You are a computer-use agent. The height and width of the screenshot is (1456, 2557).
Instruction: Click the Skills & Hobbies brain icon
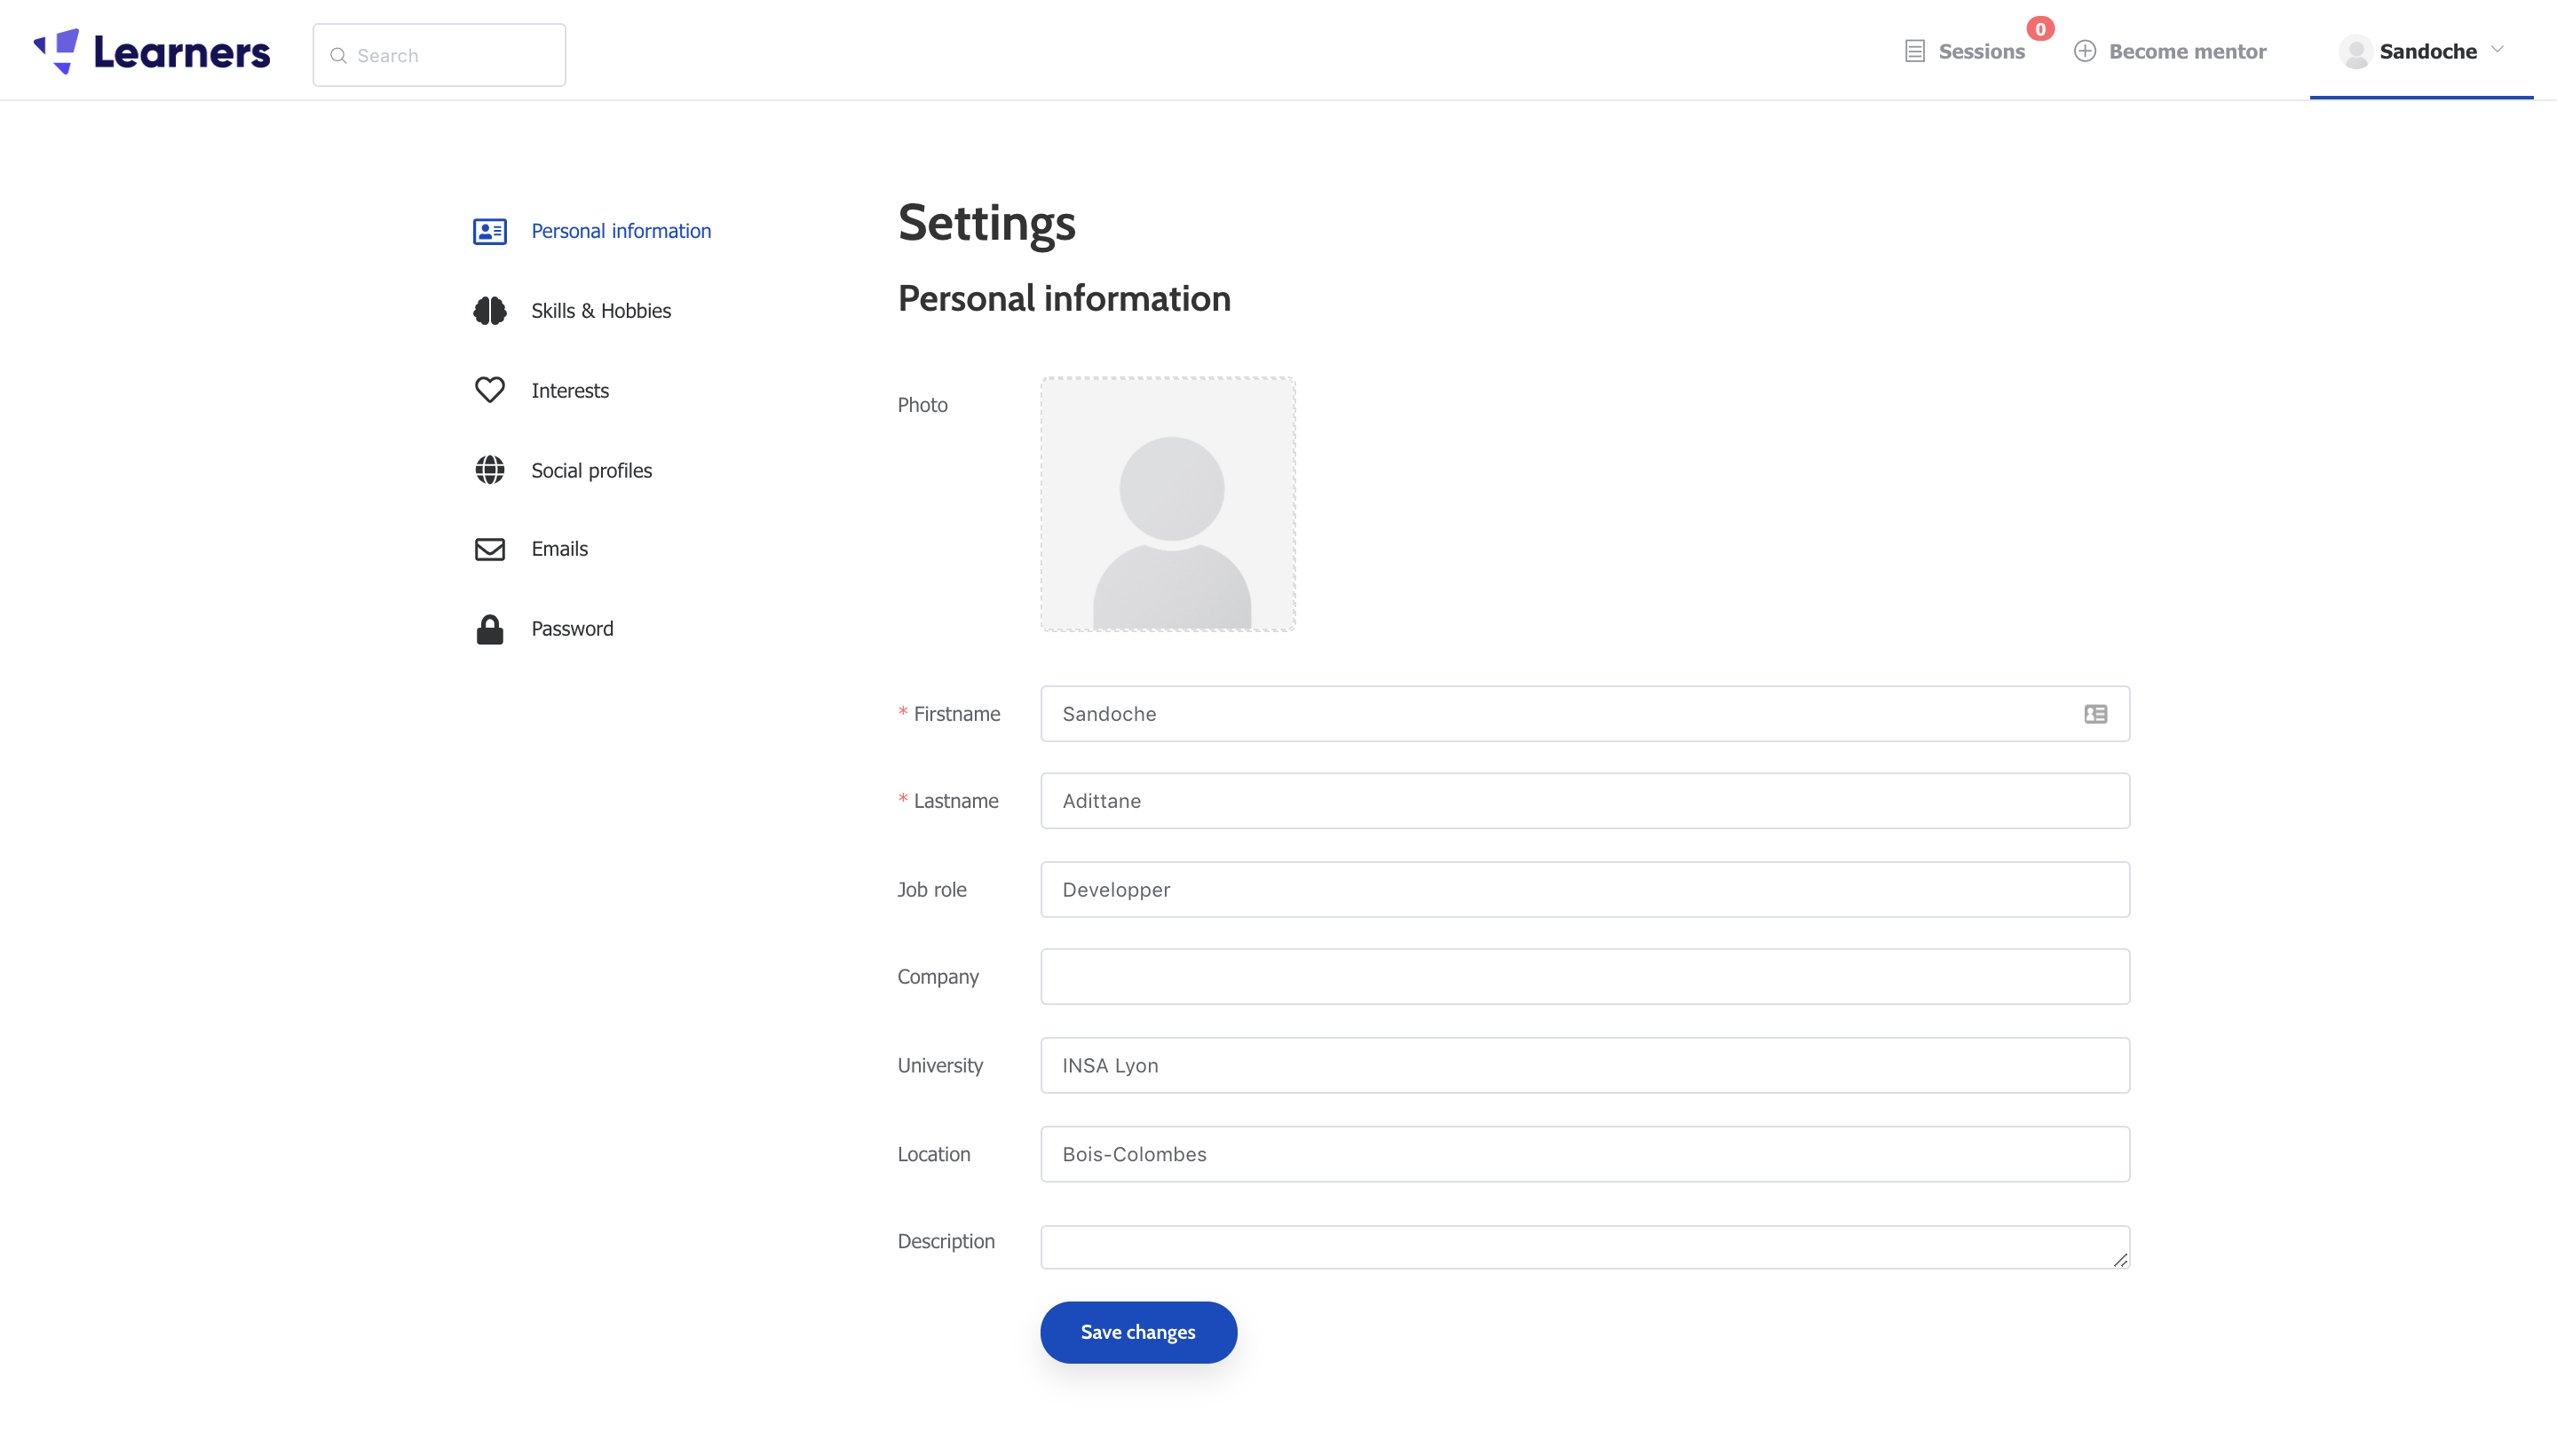coord(490,311)
